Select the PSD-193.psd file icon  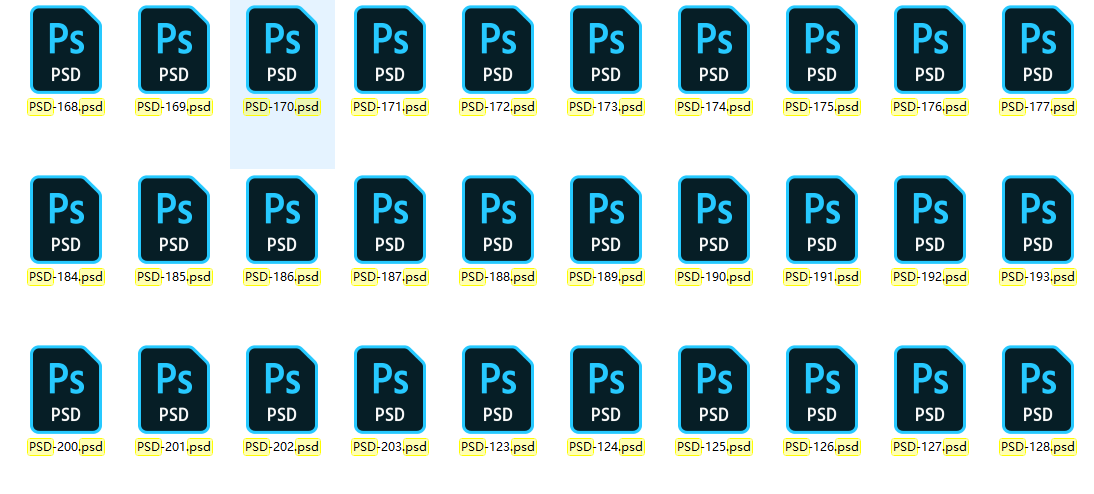click(1037, 219)
